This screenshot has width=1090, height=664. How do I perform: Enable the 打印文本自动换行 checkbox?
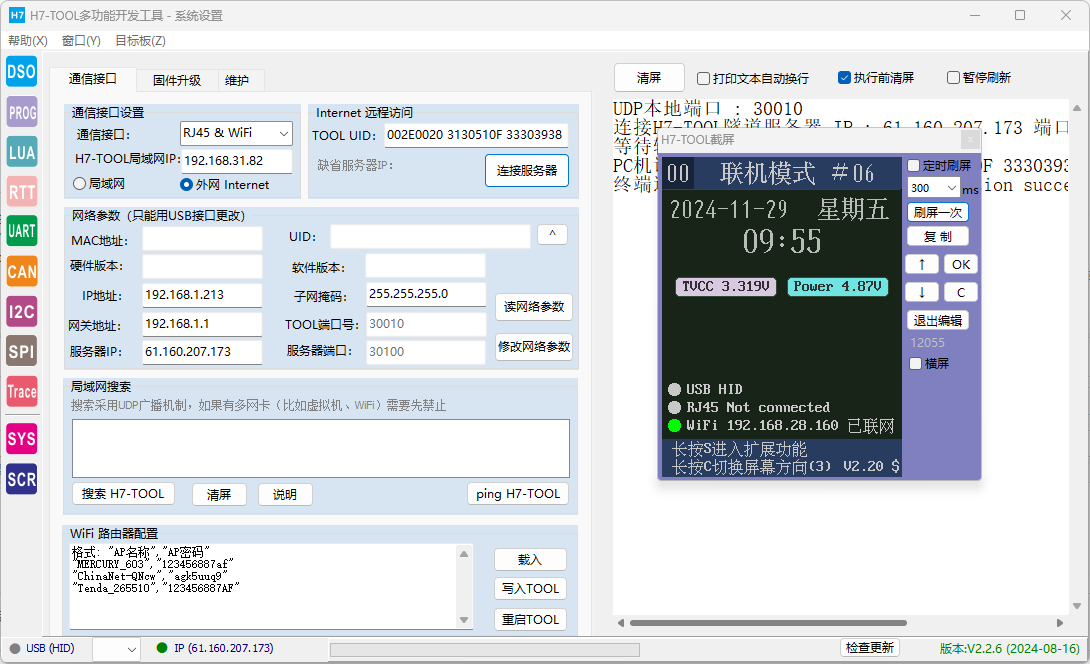[x=704, y=78]
